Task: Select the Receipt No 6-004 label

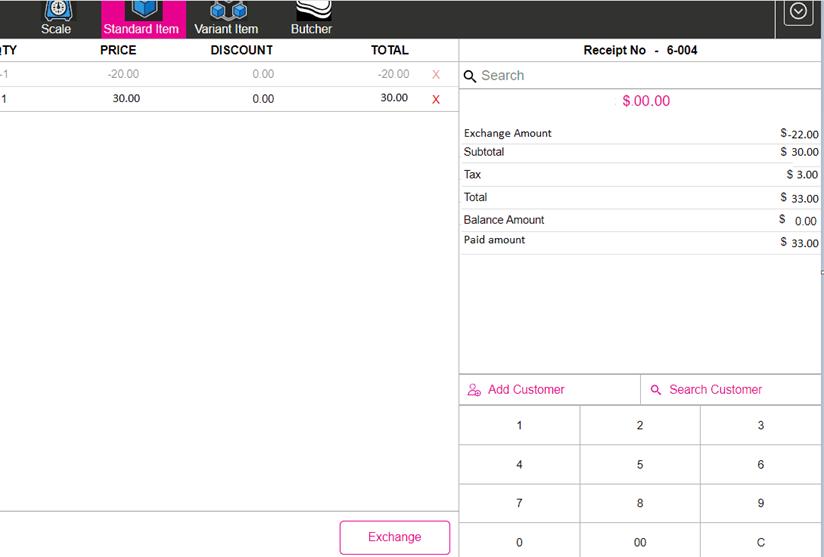Action: point(640,50)
